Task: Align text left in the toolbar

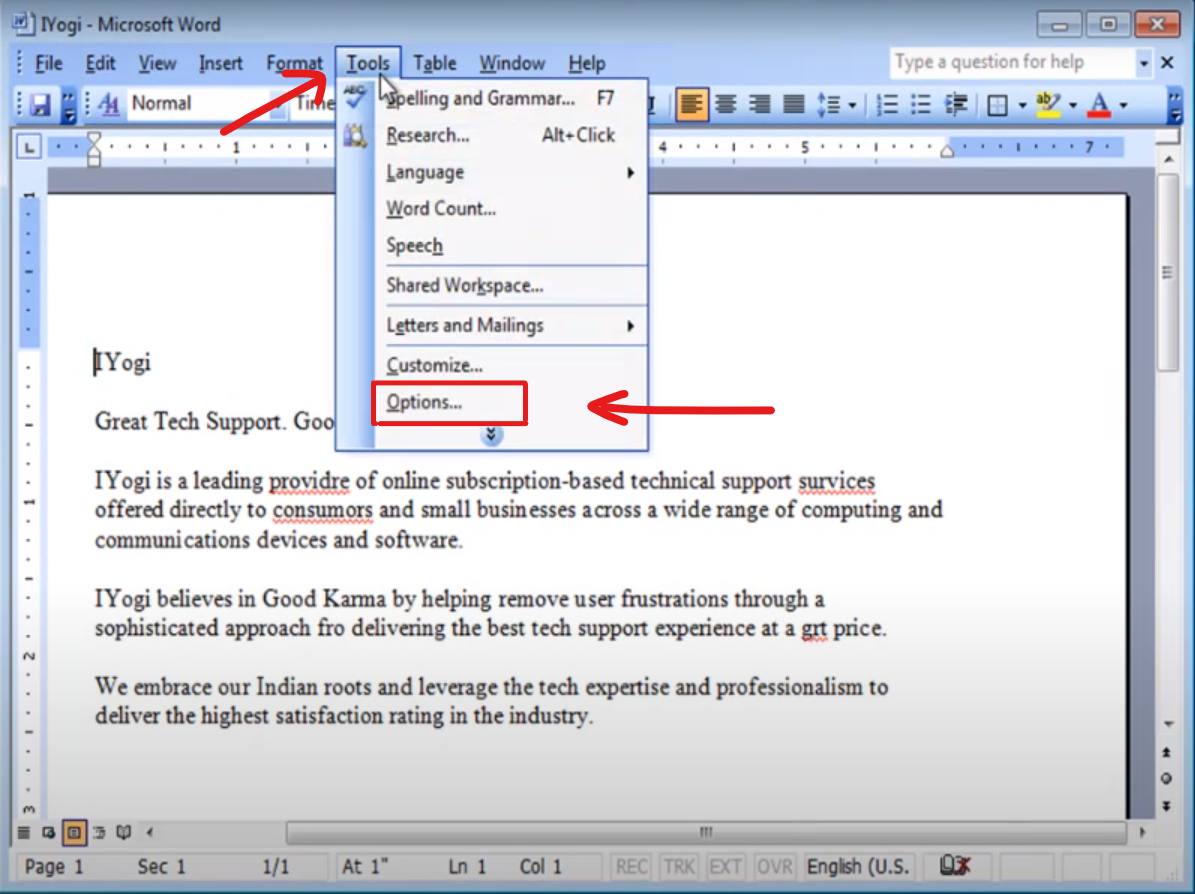Action: [691, 104]
